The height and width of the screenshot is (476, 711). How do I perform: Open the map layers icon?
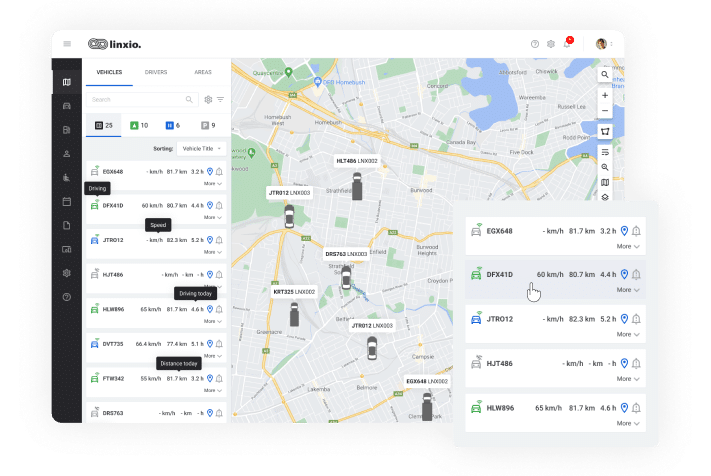(605, 197)
